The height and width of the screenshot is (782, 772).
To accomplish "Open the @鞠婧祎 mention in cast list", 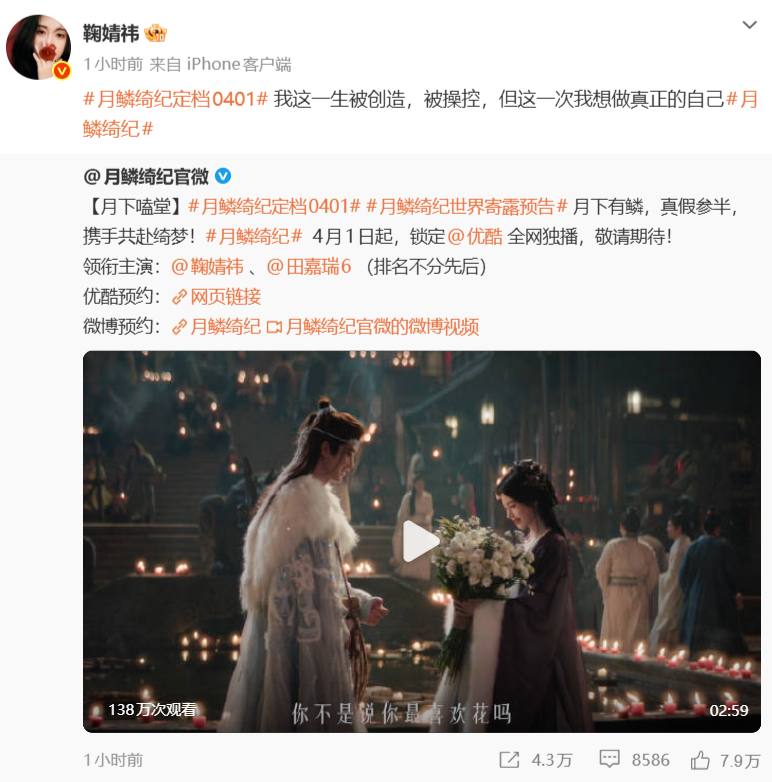I will pyautogui.click(x=207, y=267).
